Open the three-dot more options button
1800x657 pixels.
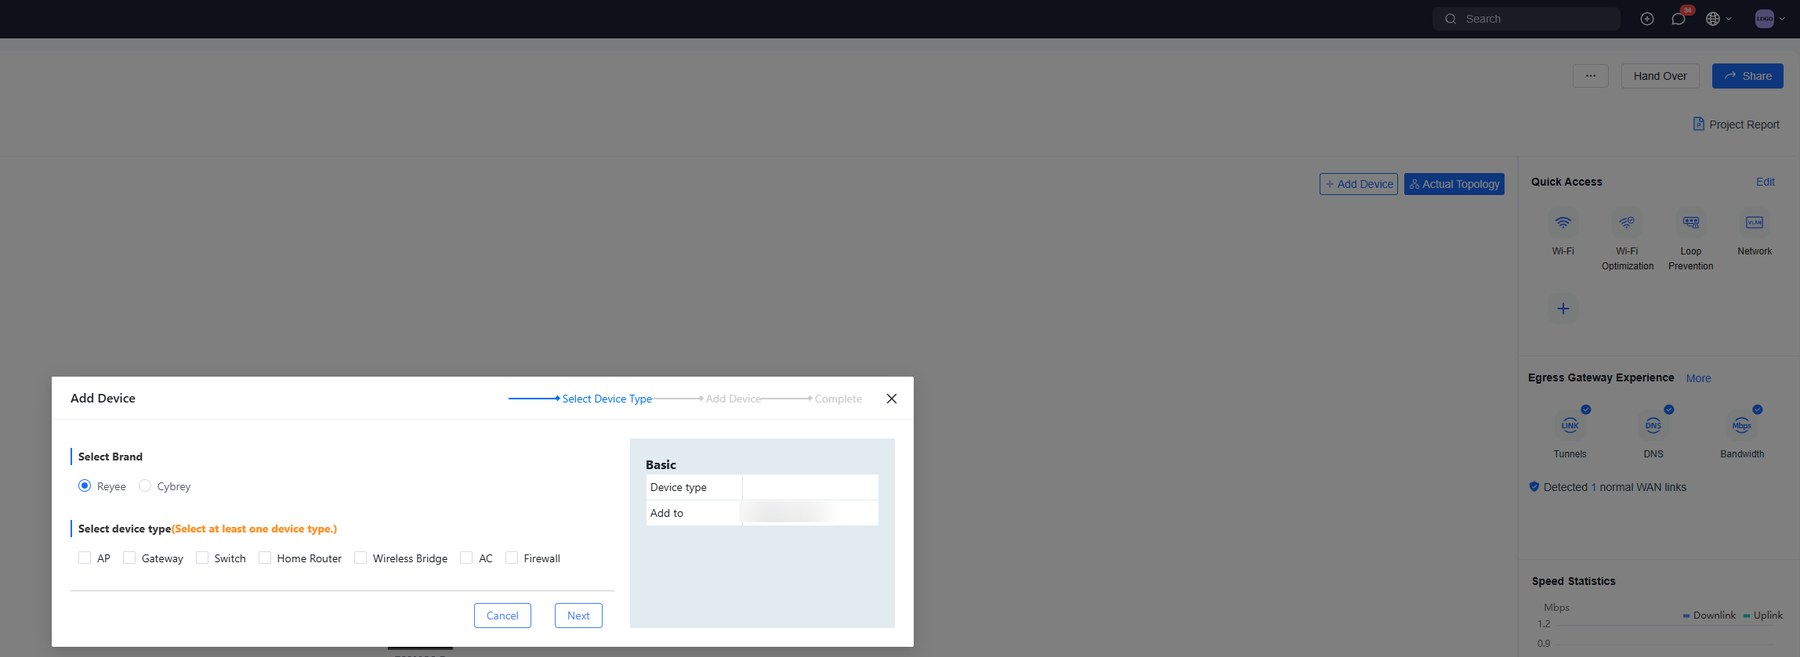coord(1590,76)
